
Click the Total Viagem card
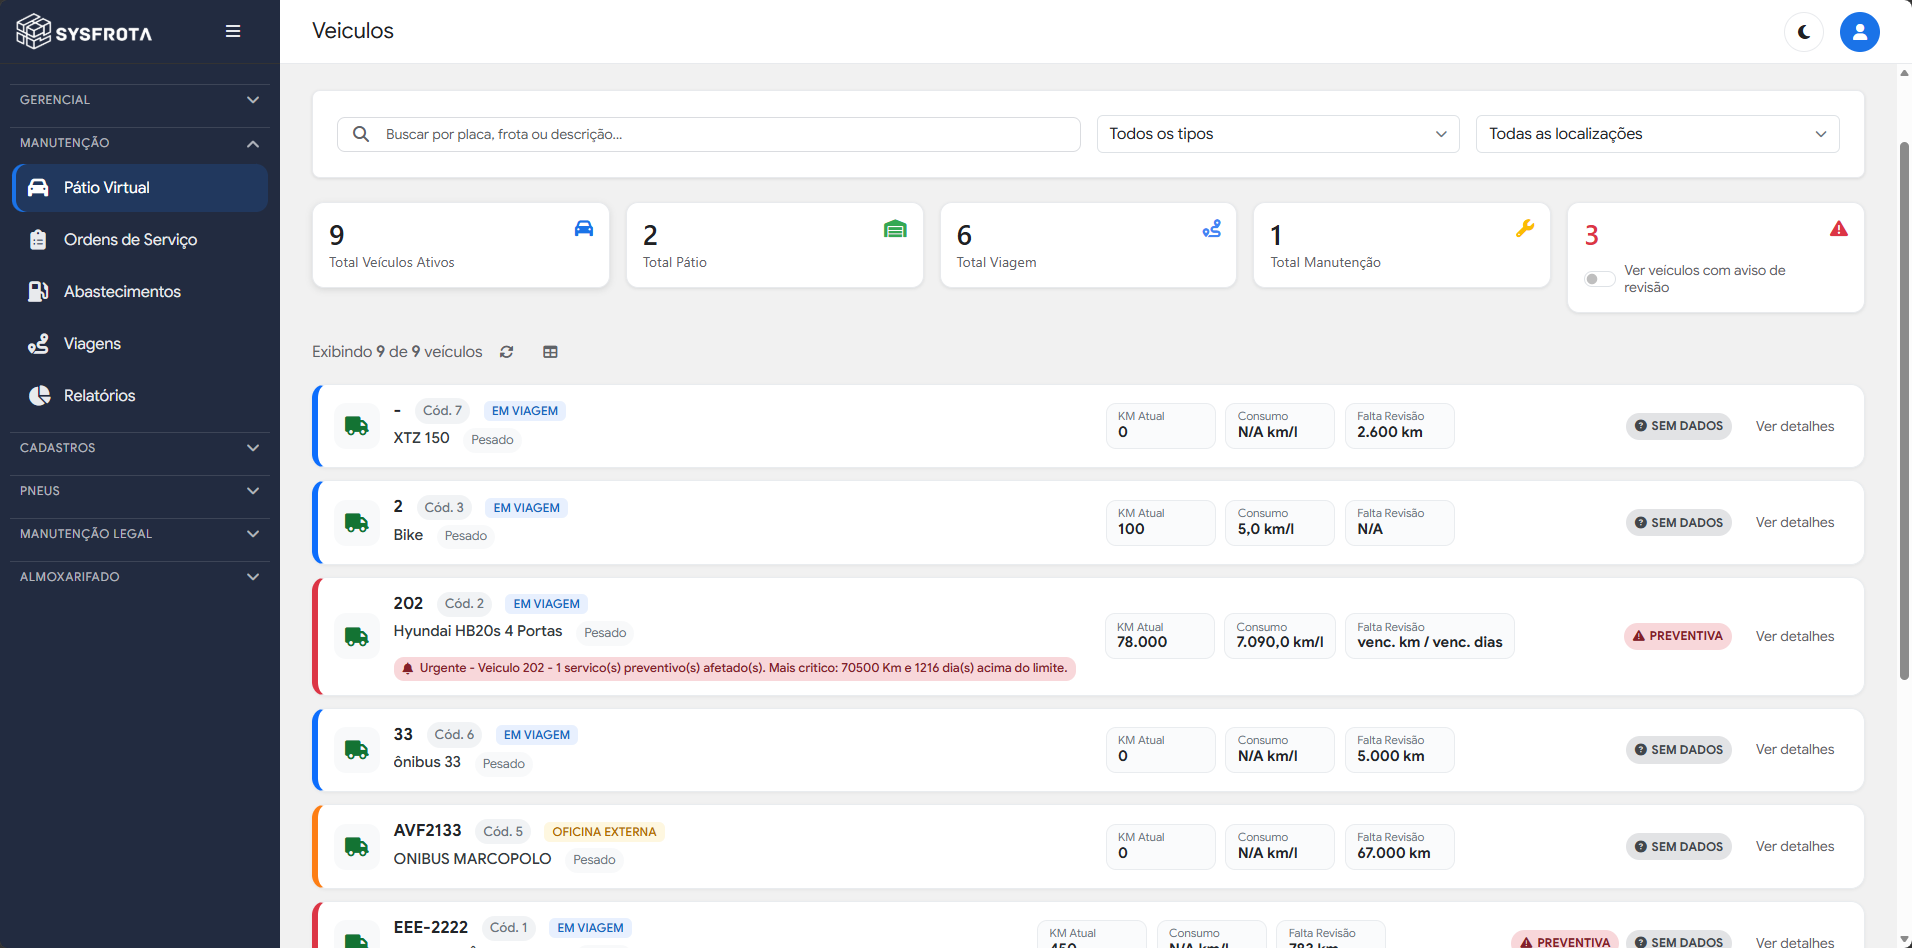tap(1088, 246)
